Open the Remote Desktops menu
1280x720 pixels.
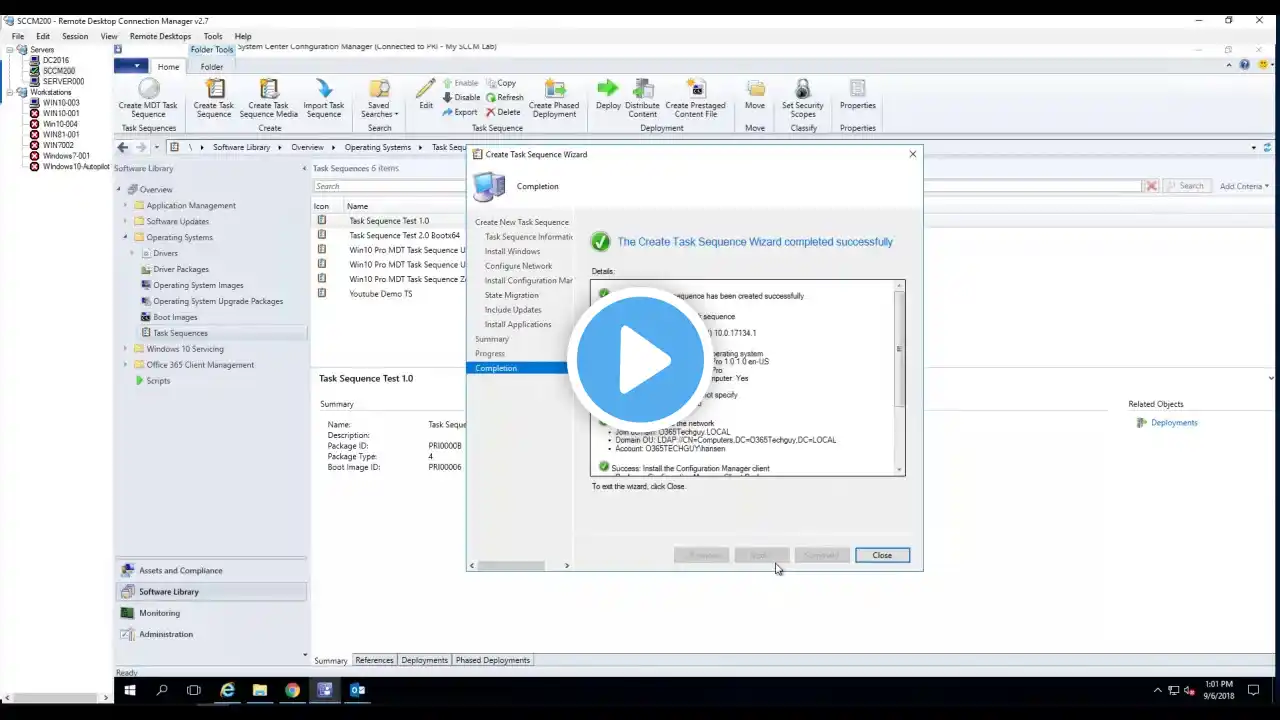[160, 36]
